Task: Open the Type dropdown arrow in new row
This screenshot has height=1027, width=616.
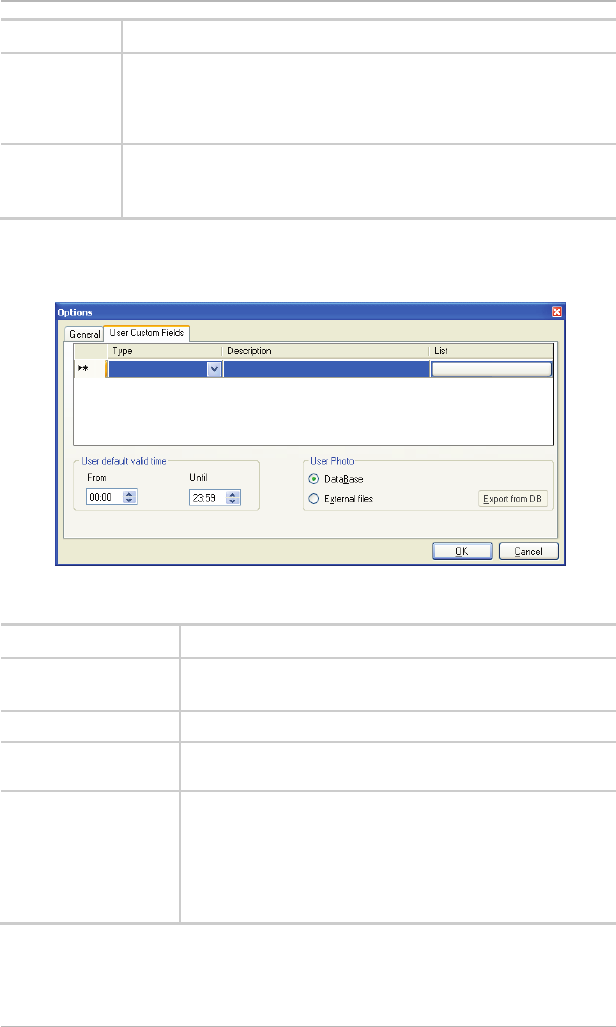Action: click(214, 369)
